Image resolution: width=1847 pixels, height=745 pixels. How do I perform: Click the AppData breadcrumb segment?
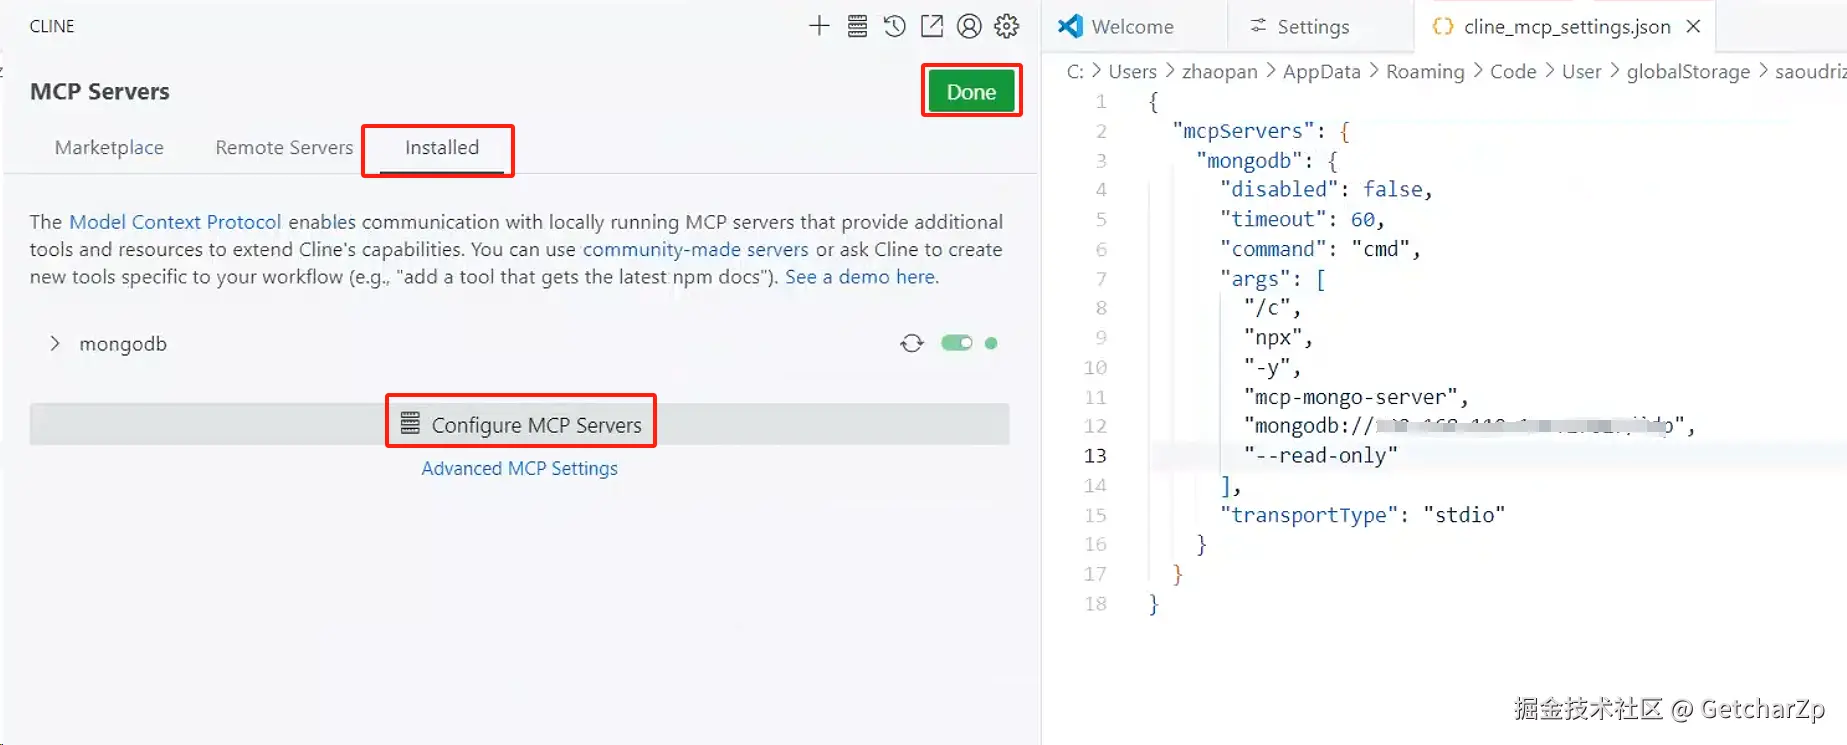(x=1321, y=72)
